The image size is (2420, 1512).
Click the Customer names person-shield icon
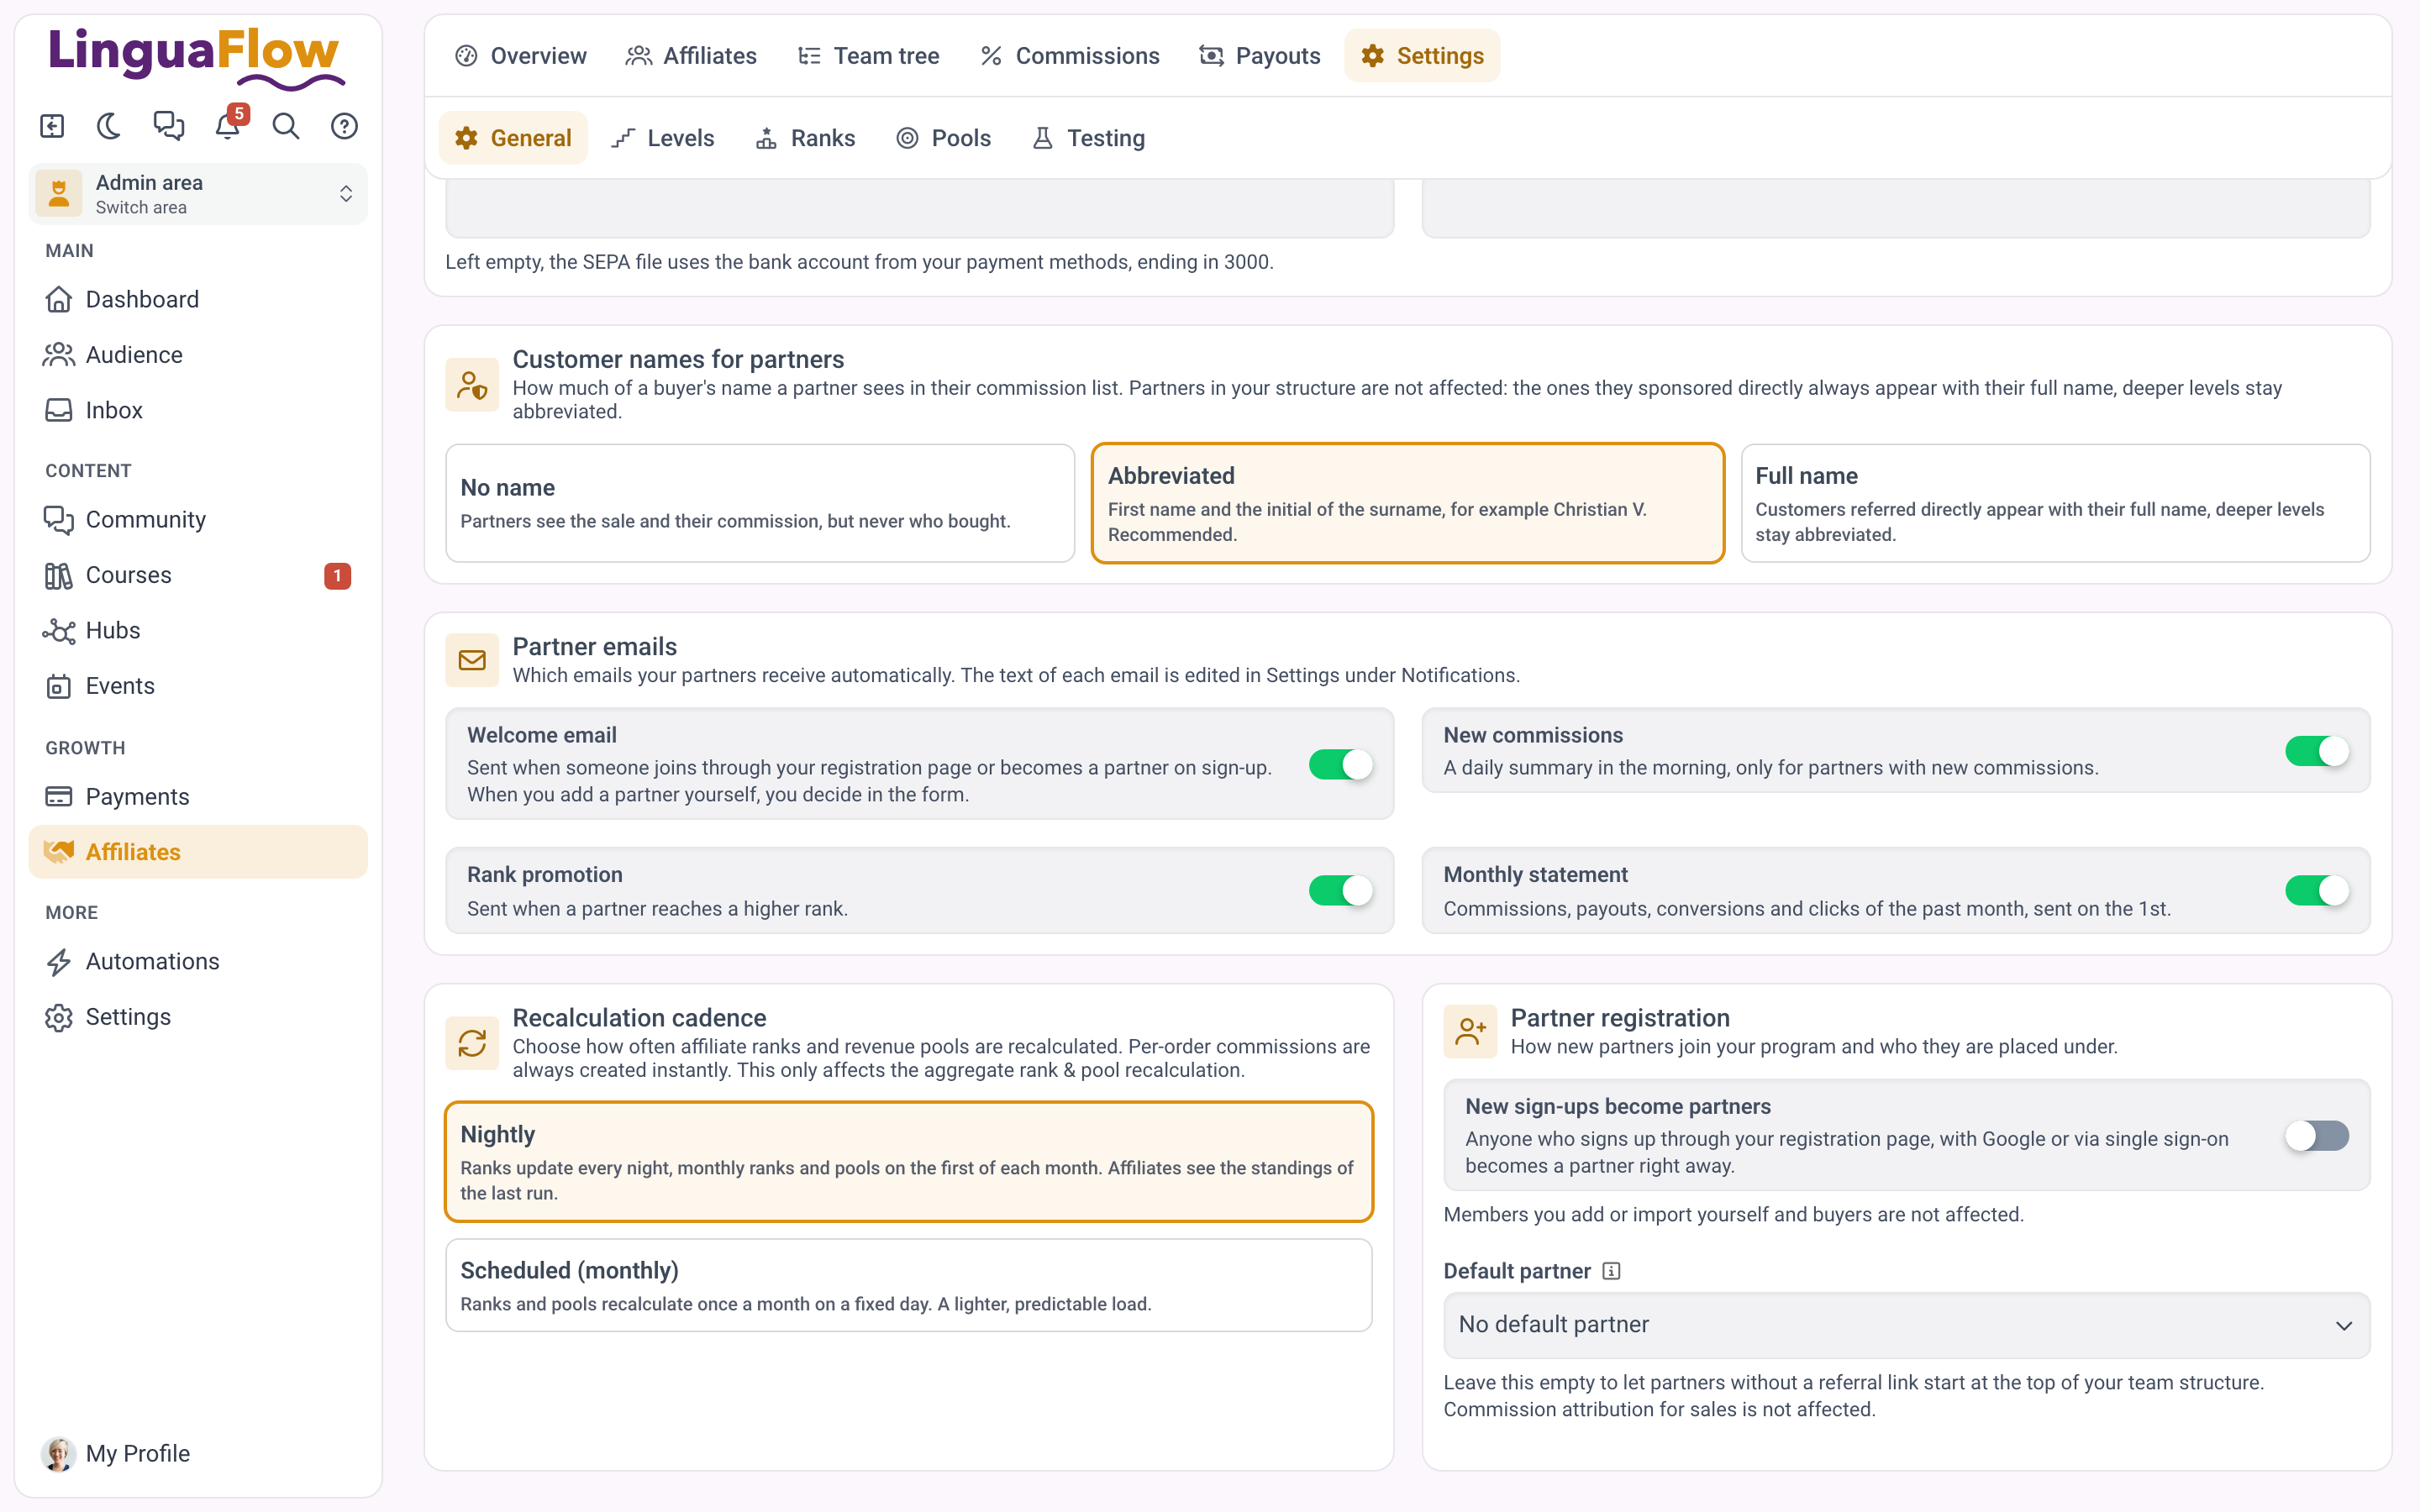(x=472, y=385)
